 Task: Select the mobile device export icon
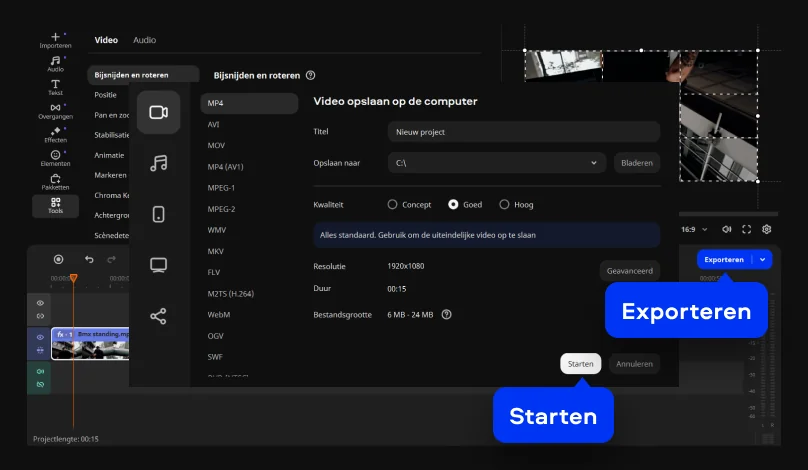[x=158, y=214]
